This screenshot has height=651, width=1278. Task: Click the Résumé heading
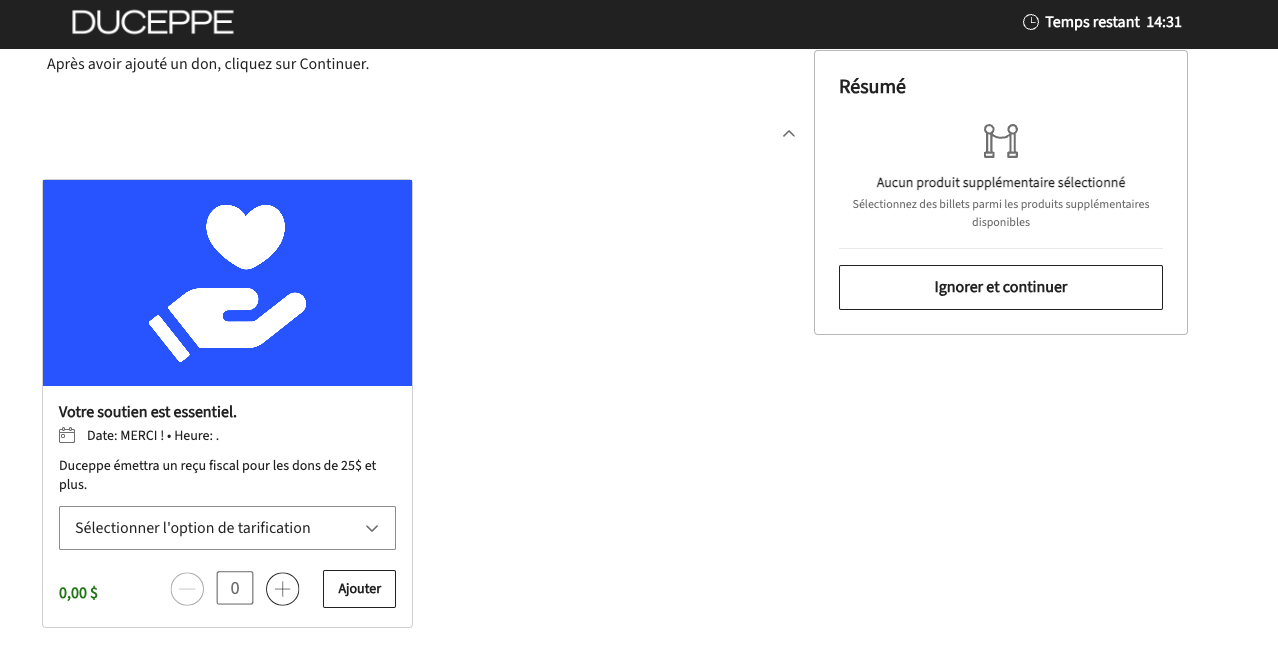tap(872, 87)
